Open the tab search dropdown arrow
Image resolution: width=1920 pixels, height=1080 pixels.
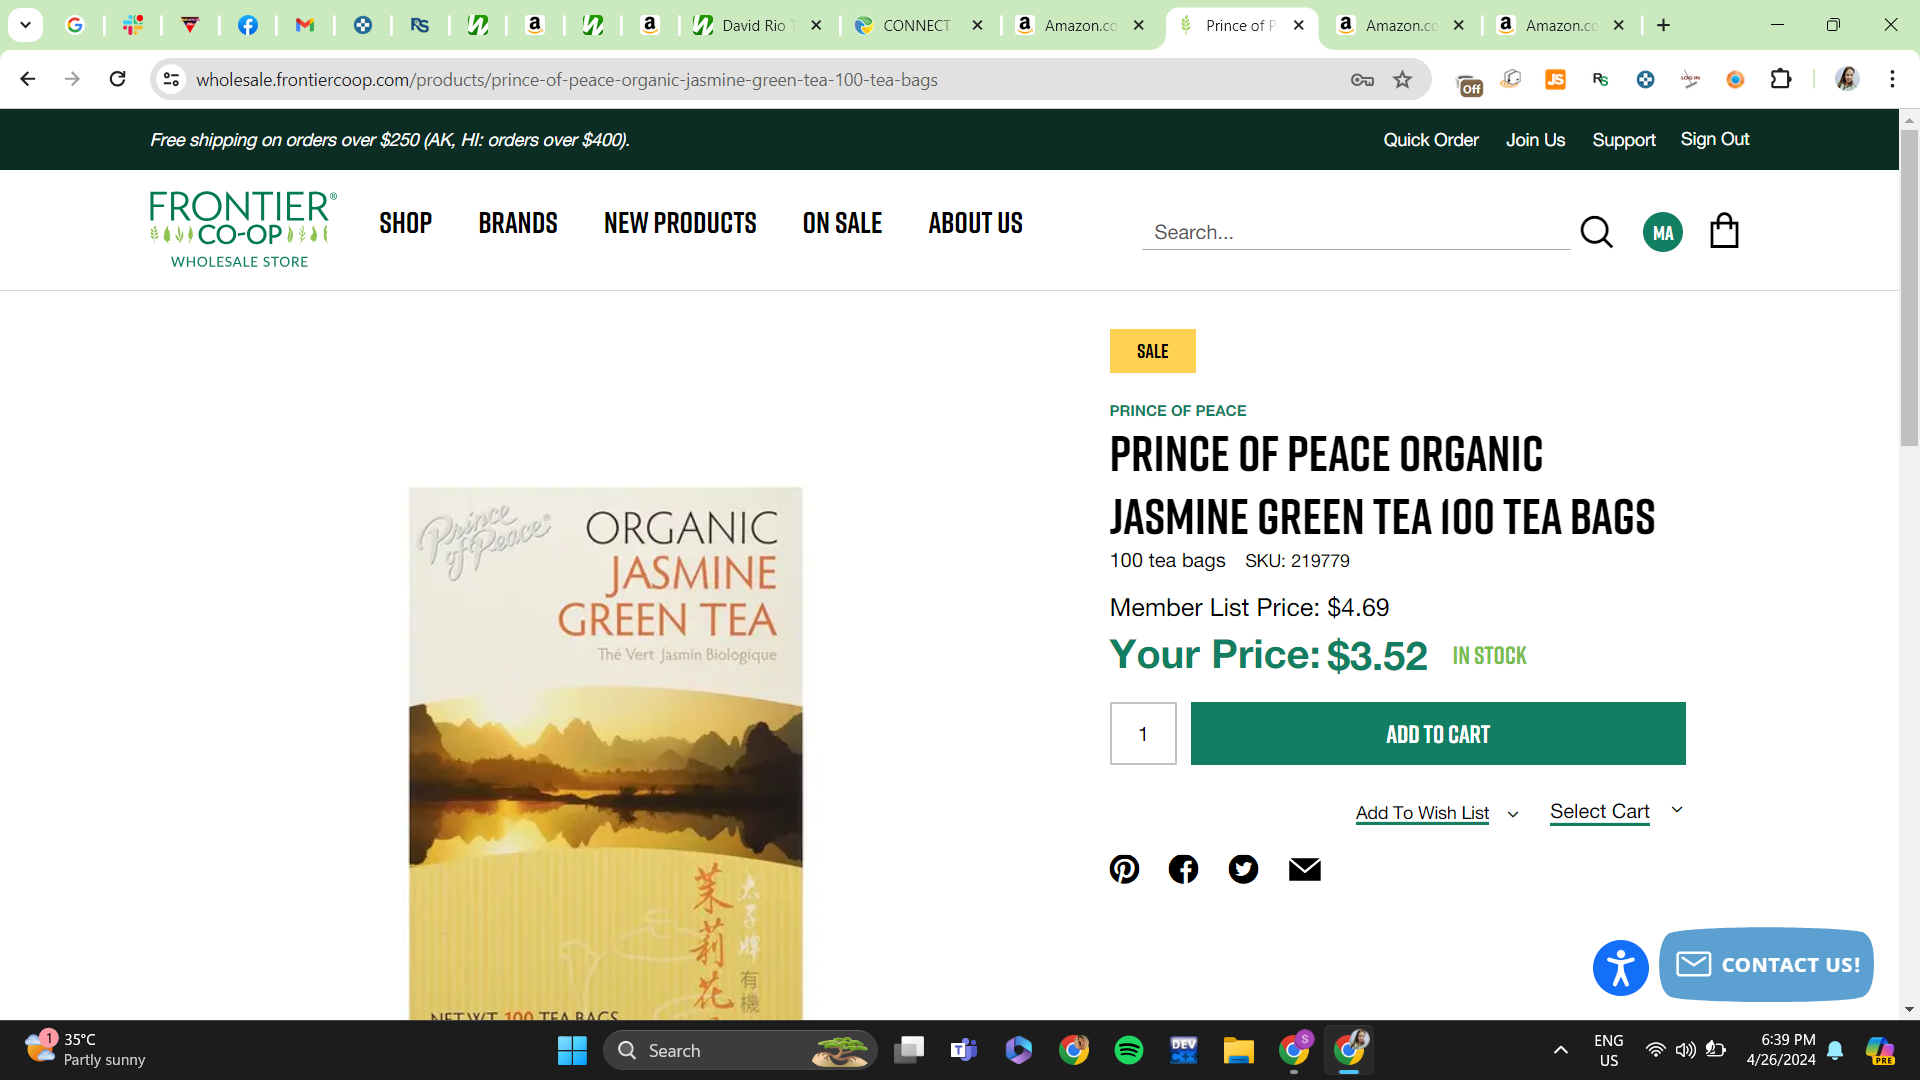click(25, 25)
